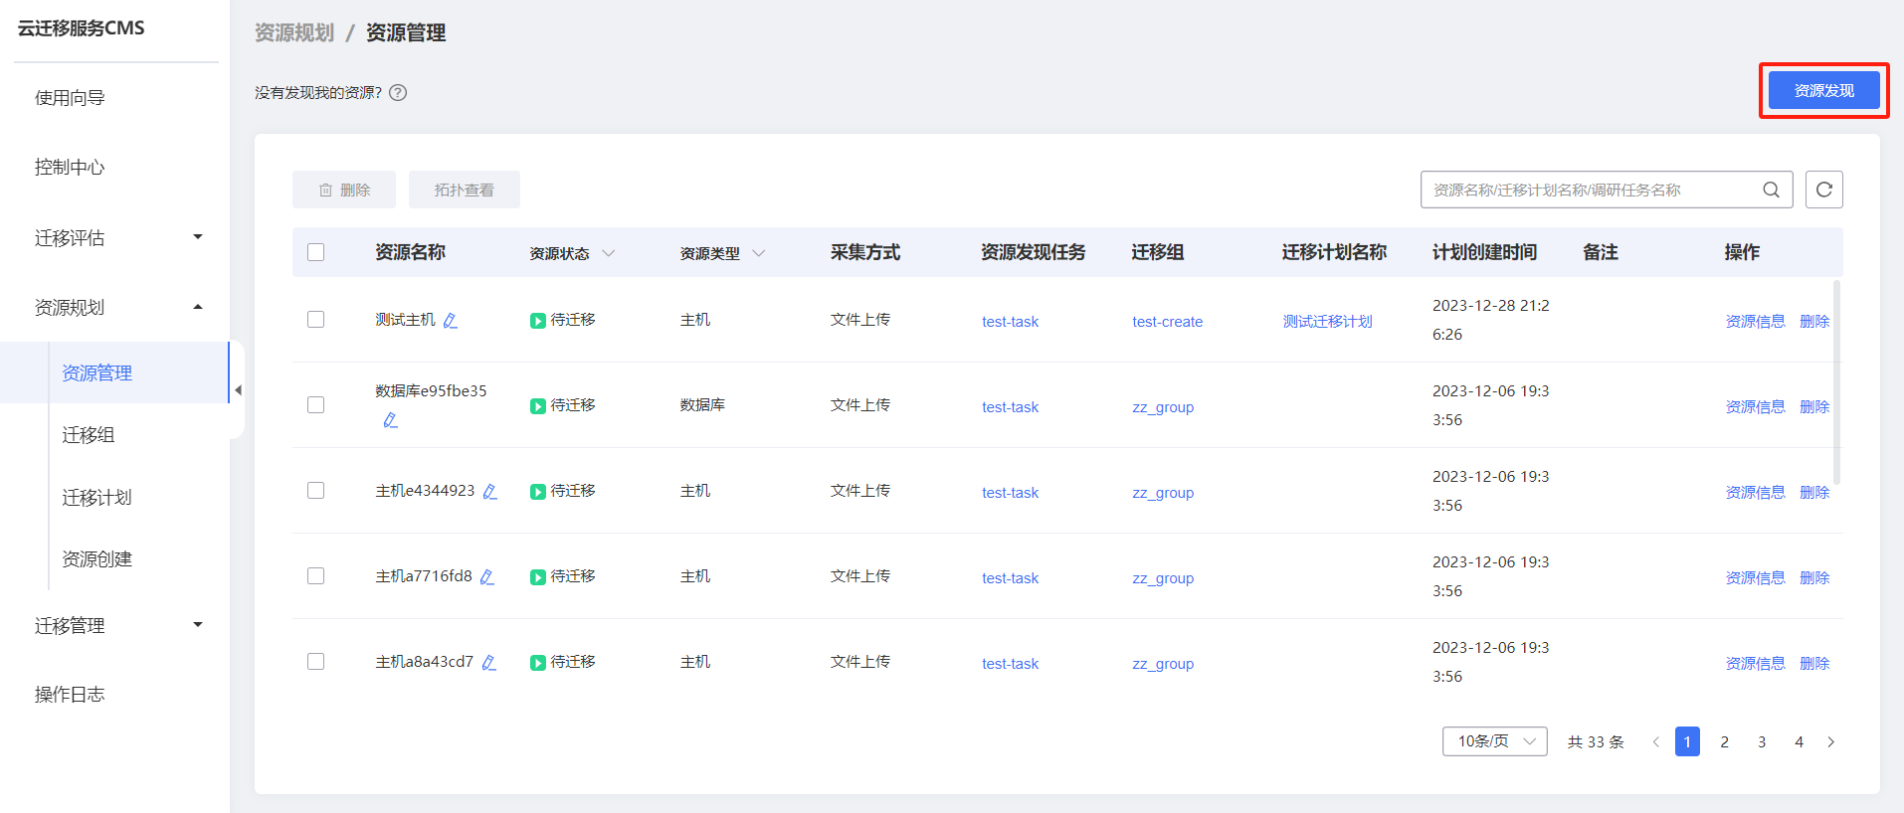Select checkbox for 数据库e95fbe35 row

tap(316, 405)
